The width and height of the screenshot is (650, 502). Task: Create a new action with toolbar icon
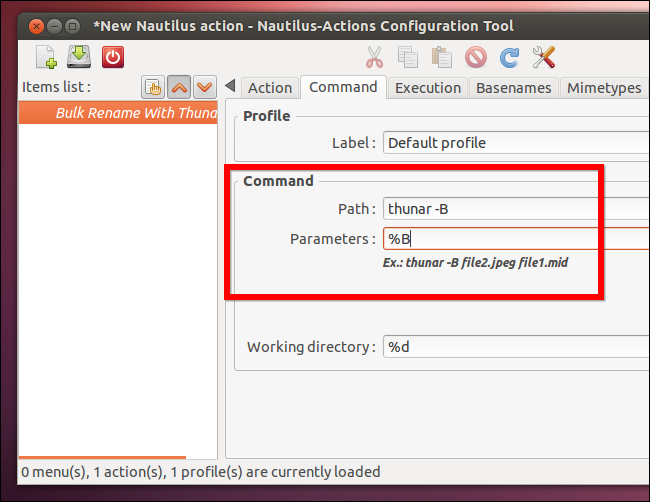click(x=46, y=57)
